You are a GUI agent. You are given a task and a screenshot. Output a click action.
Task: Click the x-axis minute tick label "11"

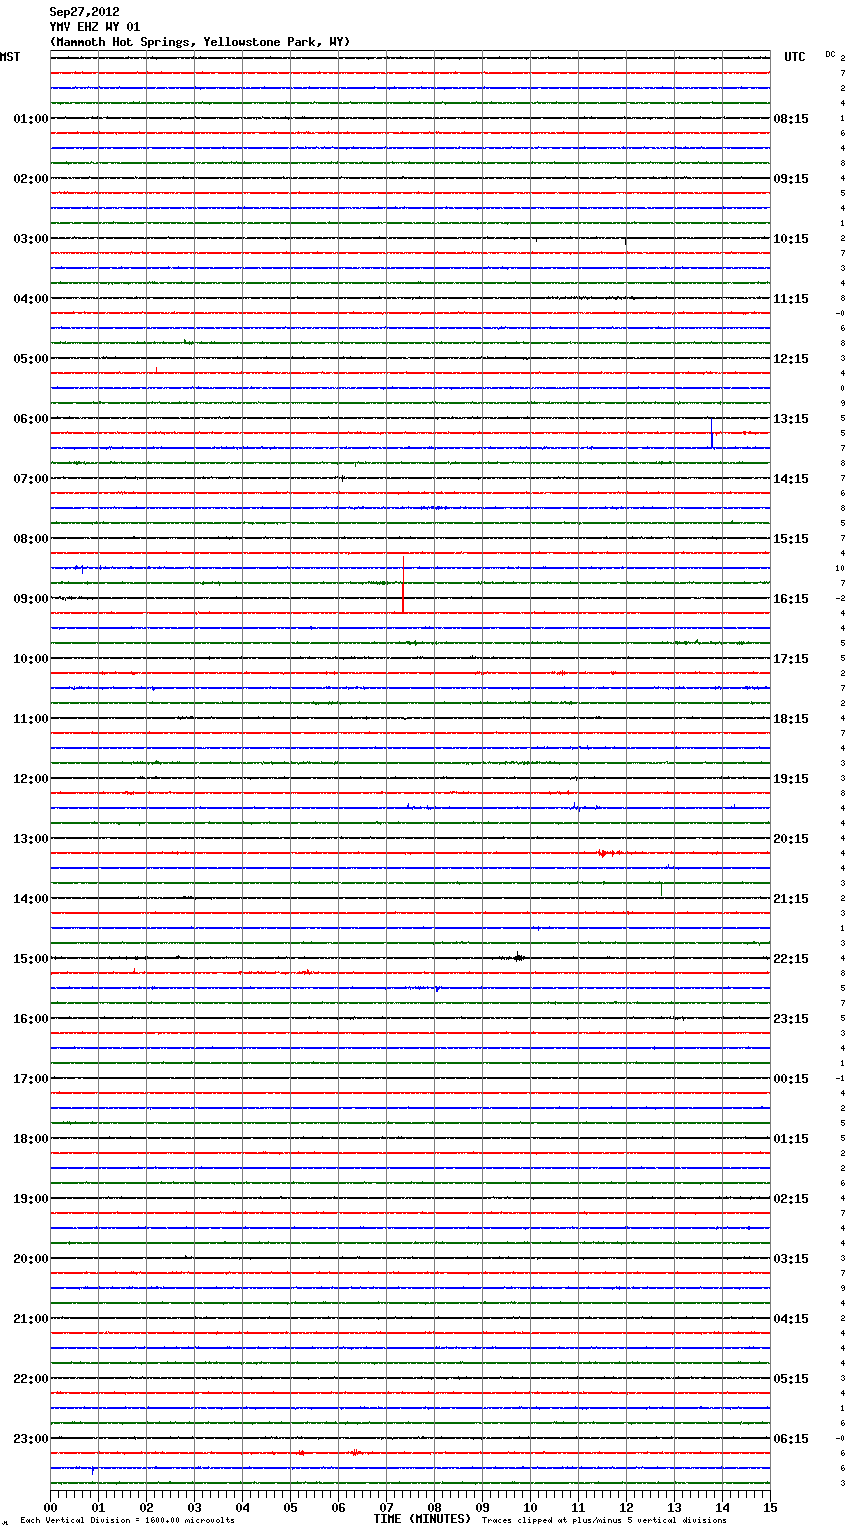pos(578,1507)
